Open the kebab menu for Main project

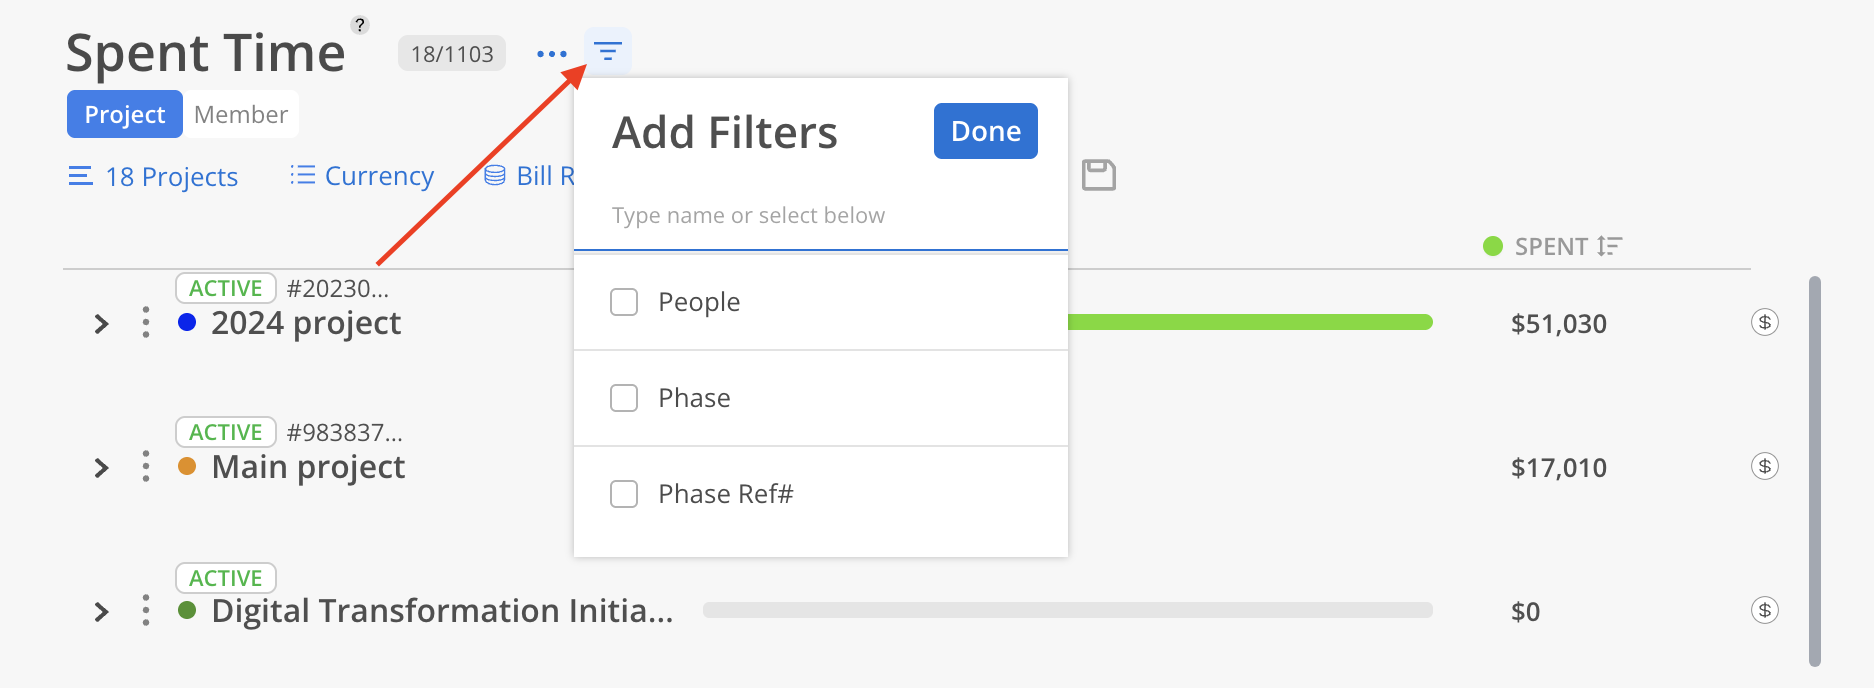(146, 466)
